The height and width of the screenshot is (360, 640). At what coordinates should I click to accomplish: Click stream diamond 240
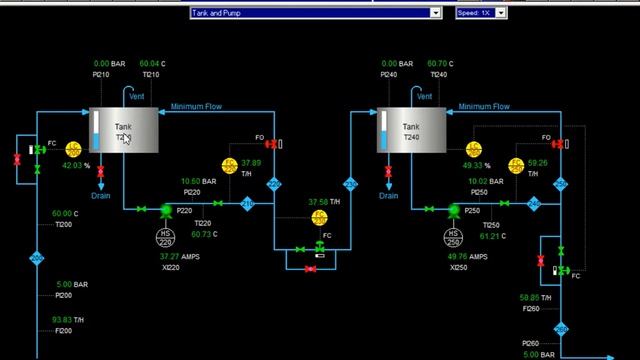534,204
